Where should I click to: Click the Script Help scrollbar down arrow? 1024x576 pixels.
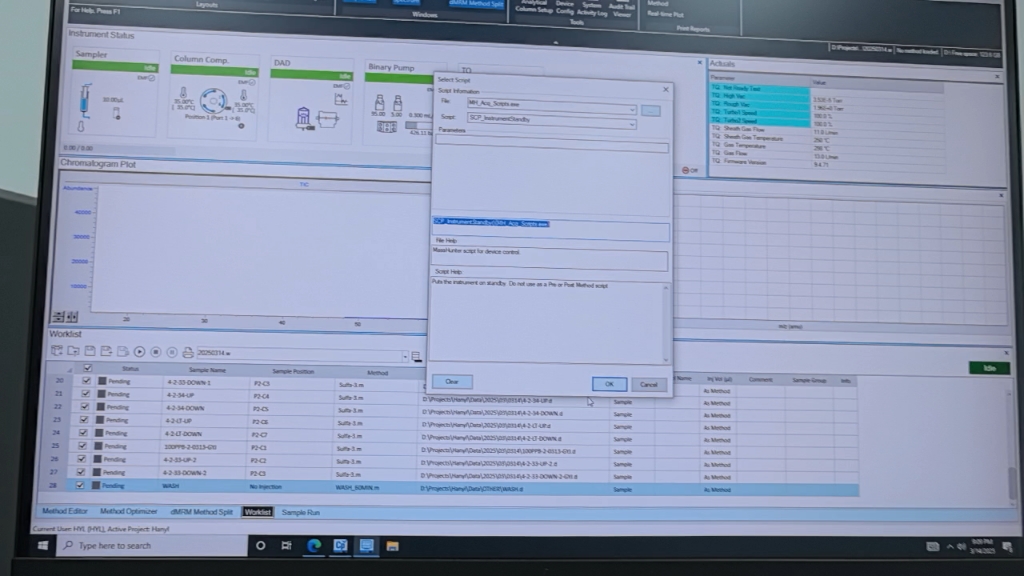tap(665, 359)
